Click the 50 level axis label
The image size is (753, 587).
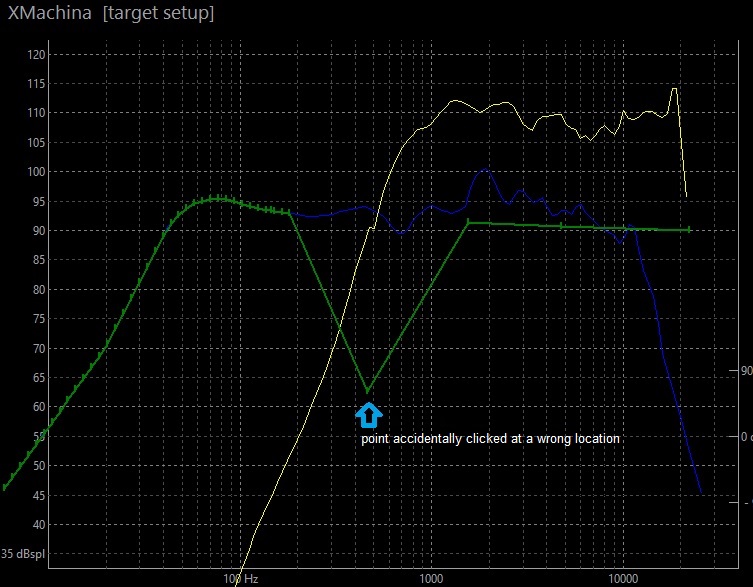(x=38, y=465)
